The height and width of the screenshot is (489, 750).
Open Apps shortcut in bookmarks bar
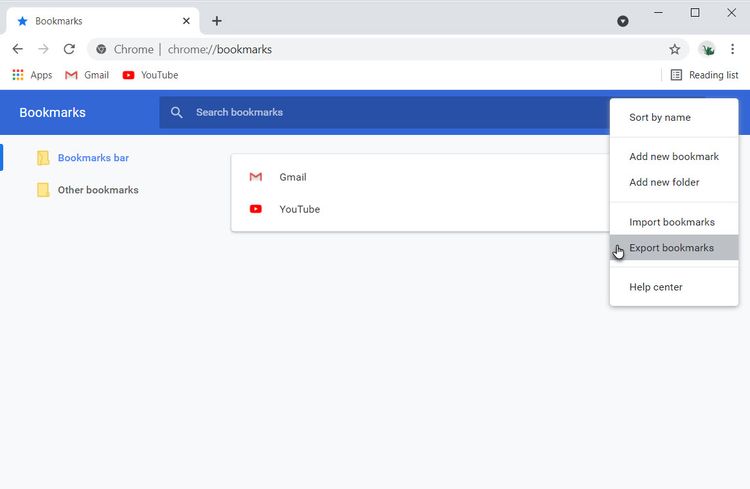pos(32,75)
